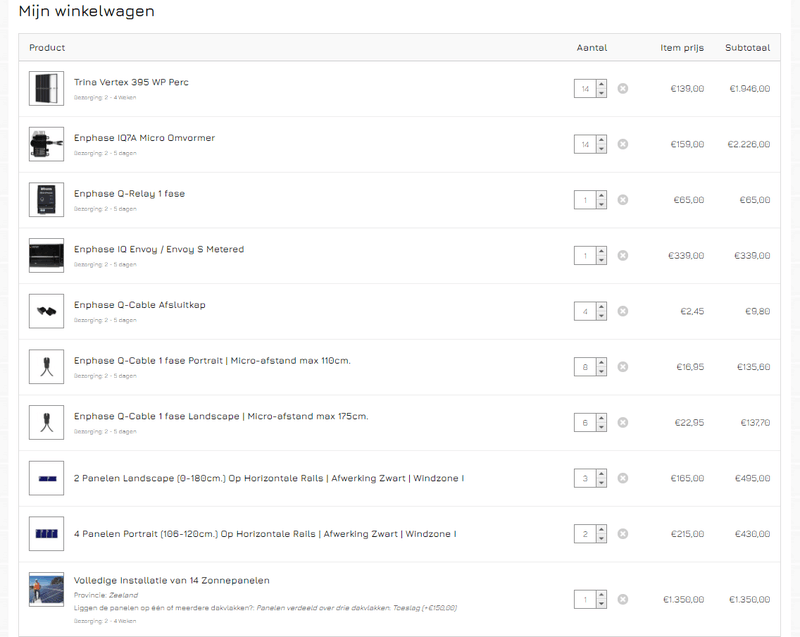
Task: Open Q-Cable Afsluitkap product thumbnail
Action: pyautogui.click(x=46, y=311)
